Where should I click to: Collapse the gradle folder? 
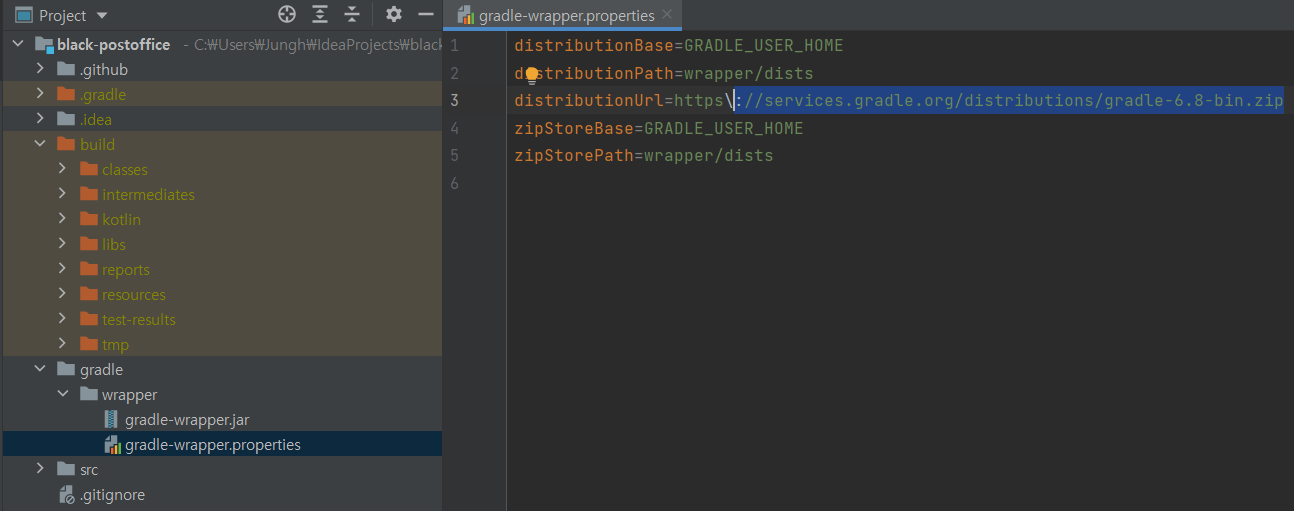point(40,369)
